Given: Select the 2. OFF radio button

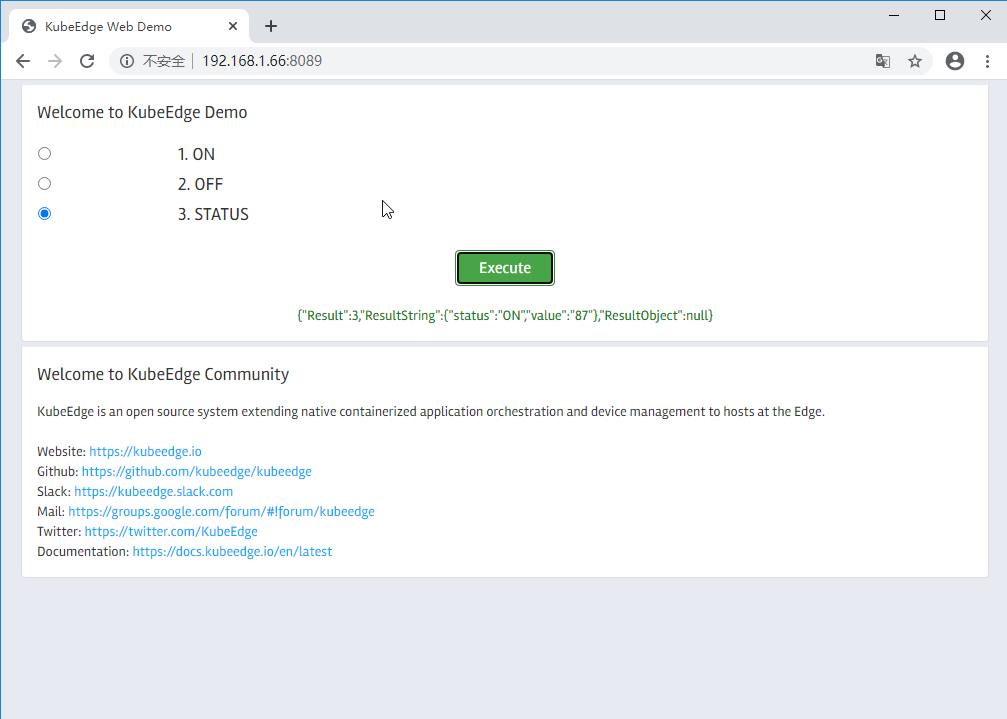Looking at the screenshot, I should pos(44,184).
